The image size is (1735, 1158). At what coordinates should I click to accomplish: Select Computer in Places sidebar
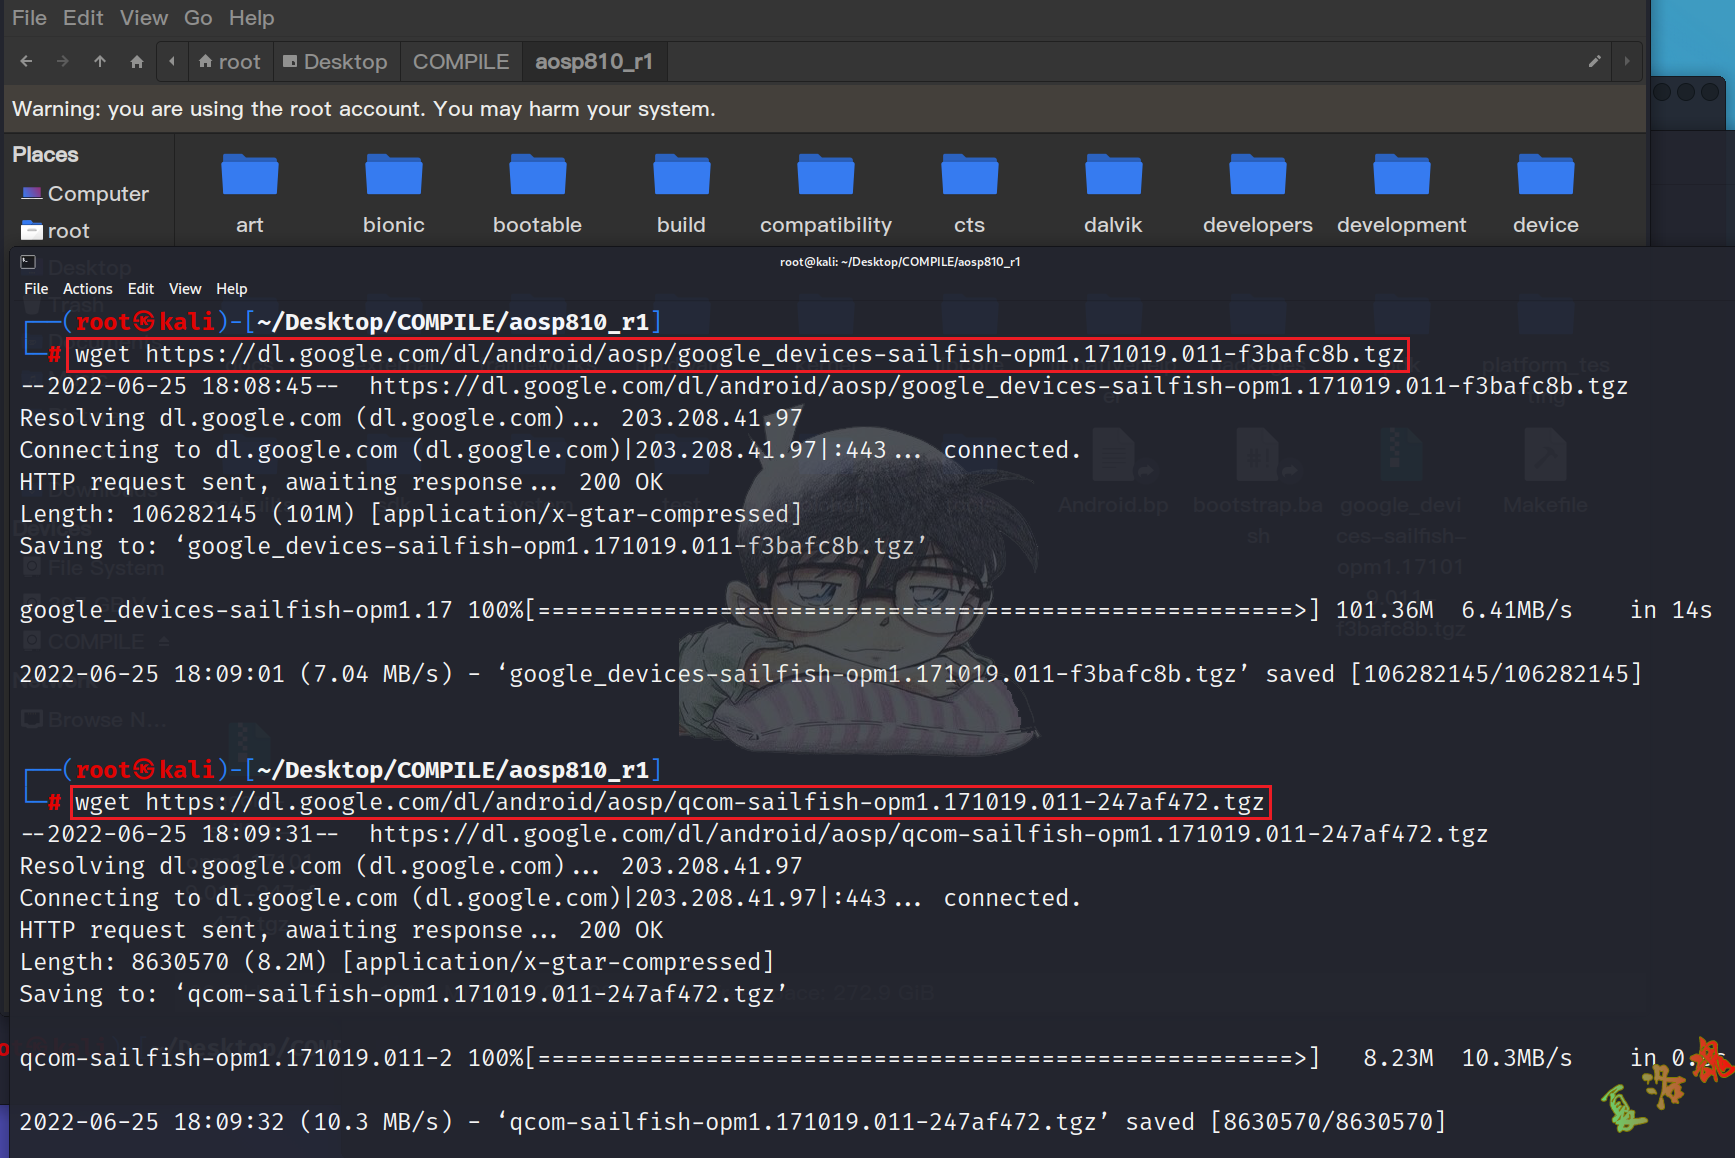click(97, 194)
